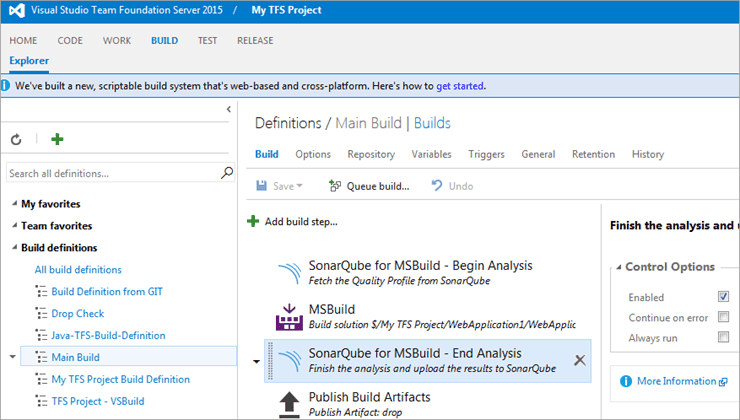This screenshot has width=740, height=420.
Task: Switch to the Options tab
Action: (x=313, y=154)
